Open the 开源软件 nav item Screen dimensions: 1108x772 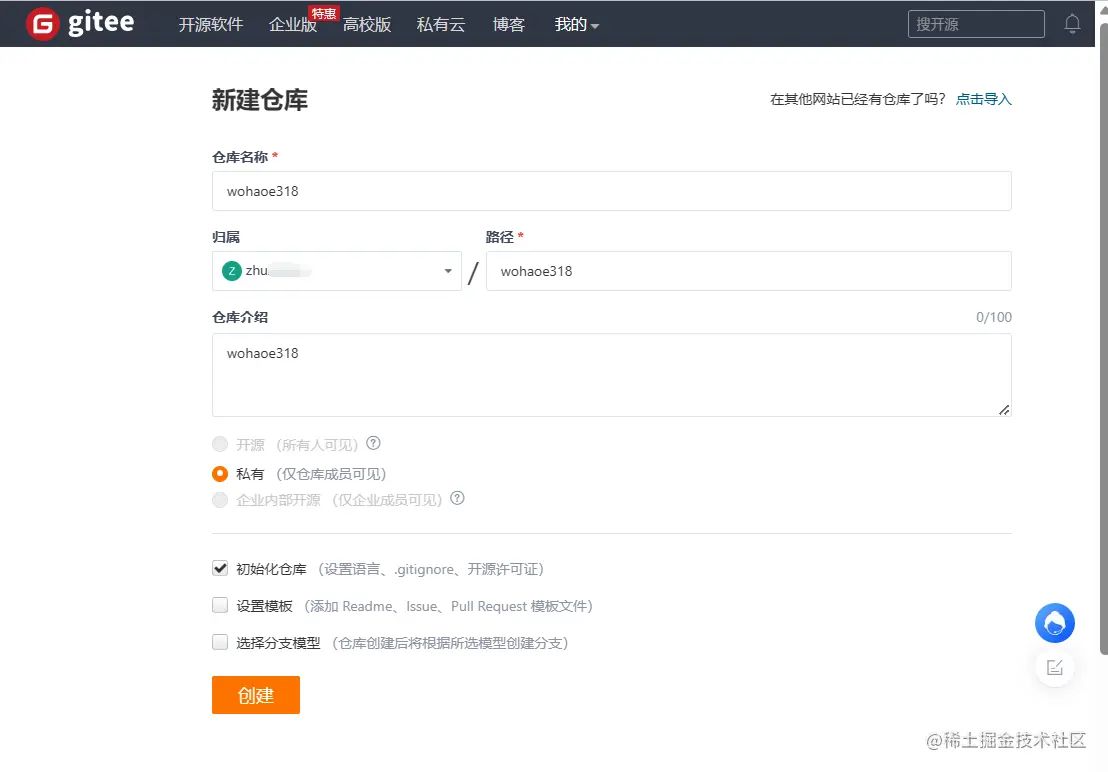pyautogui.click(x=211, y=25)
